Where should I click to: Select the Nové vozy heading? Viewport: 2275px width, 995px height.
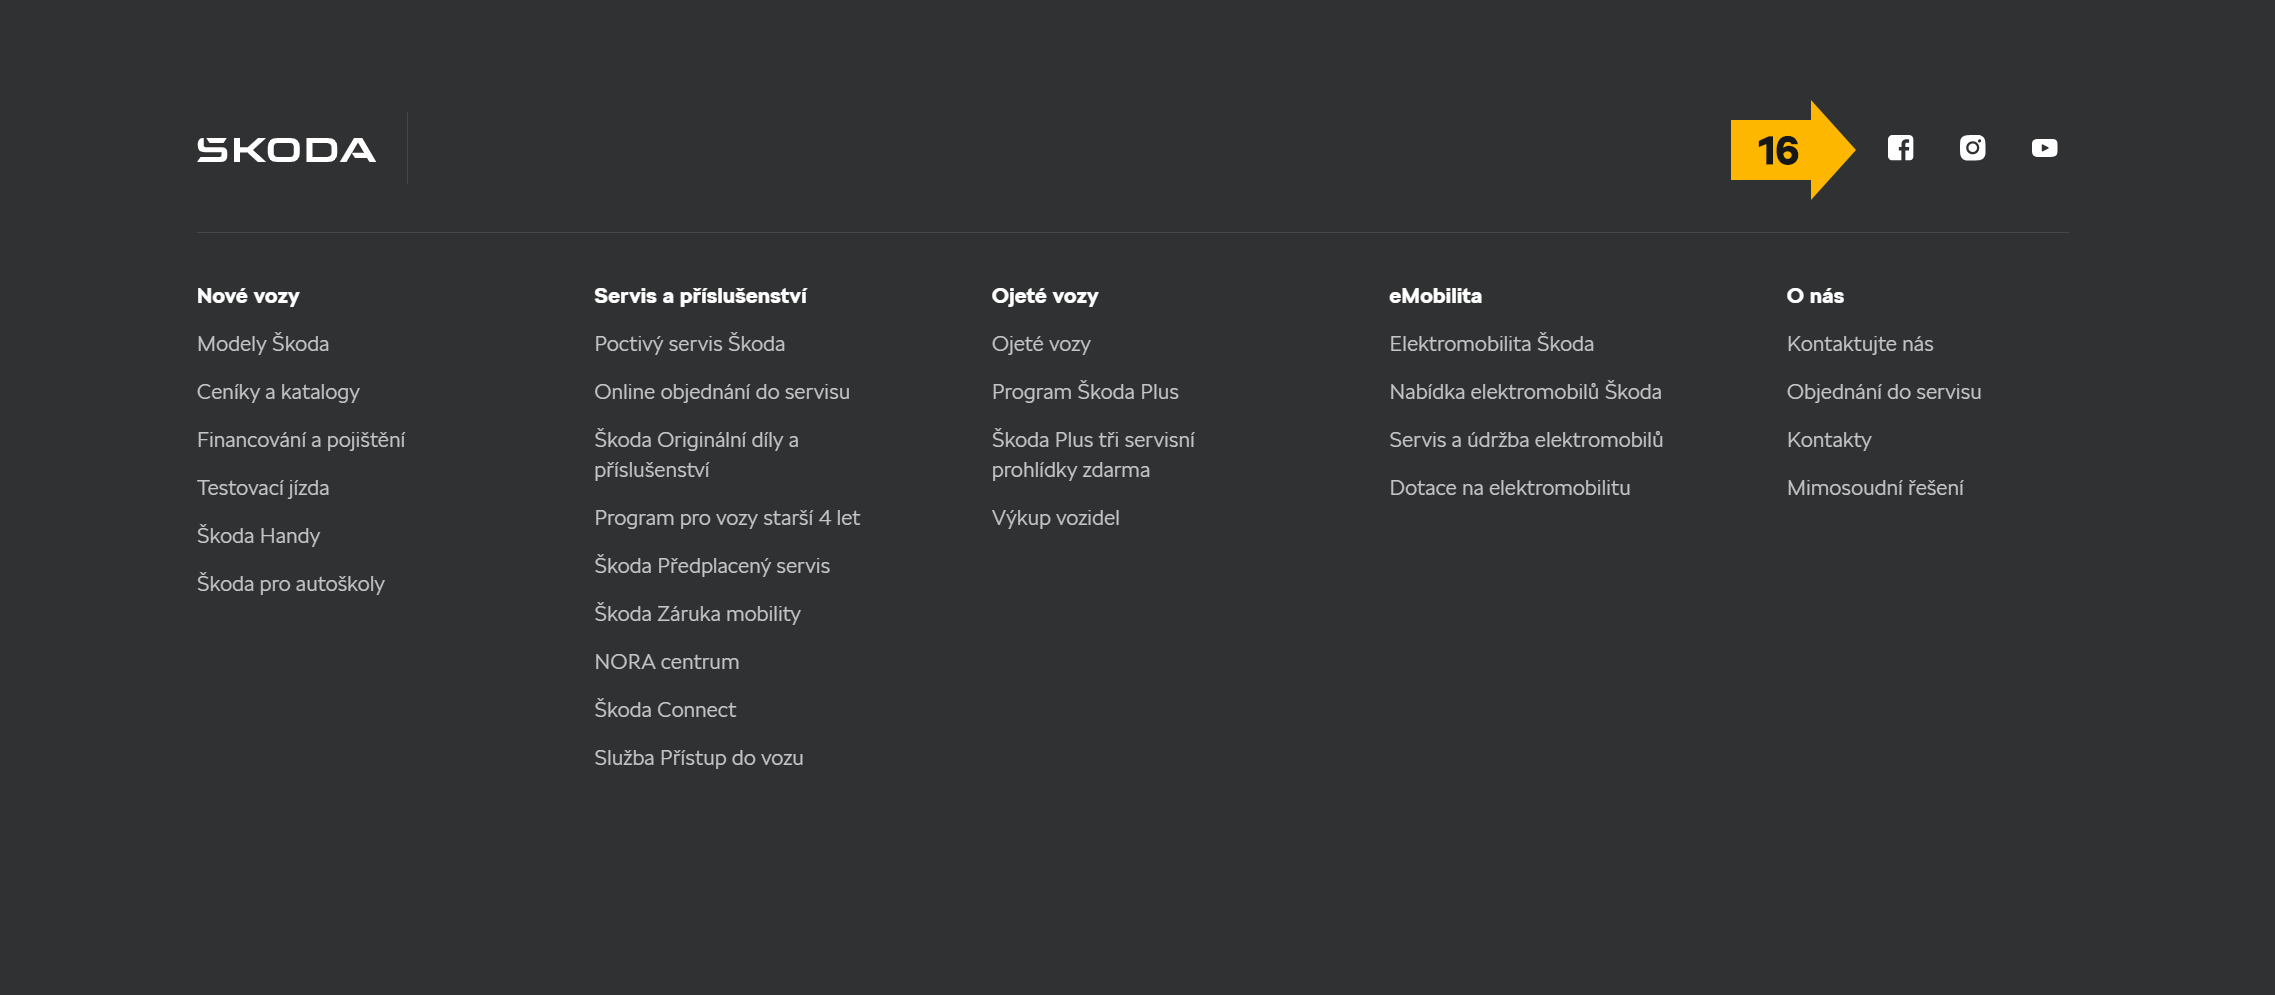pyautogui.click(x=248, y=296)
